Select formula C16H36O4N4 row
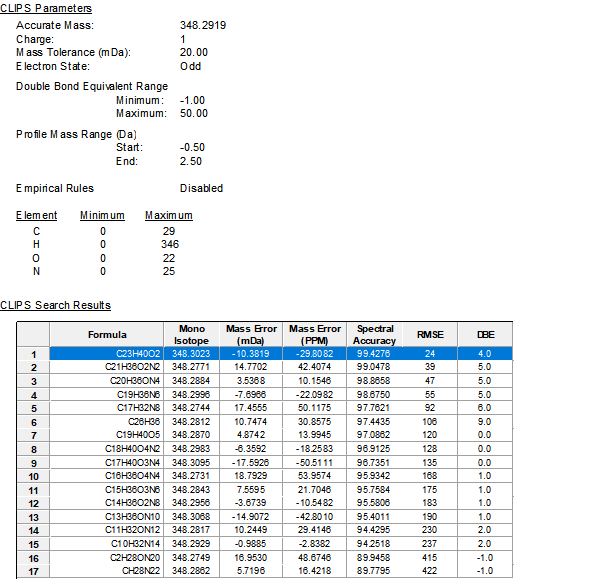This screenshot has height=580, width=600. 281,476
